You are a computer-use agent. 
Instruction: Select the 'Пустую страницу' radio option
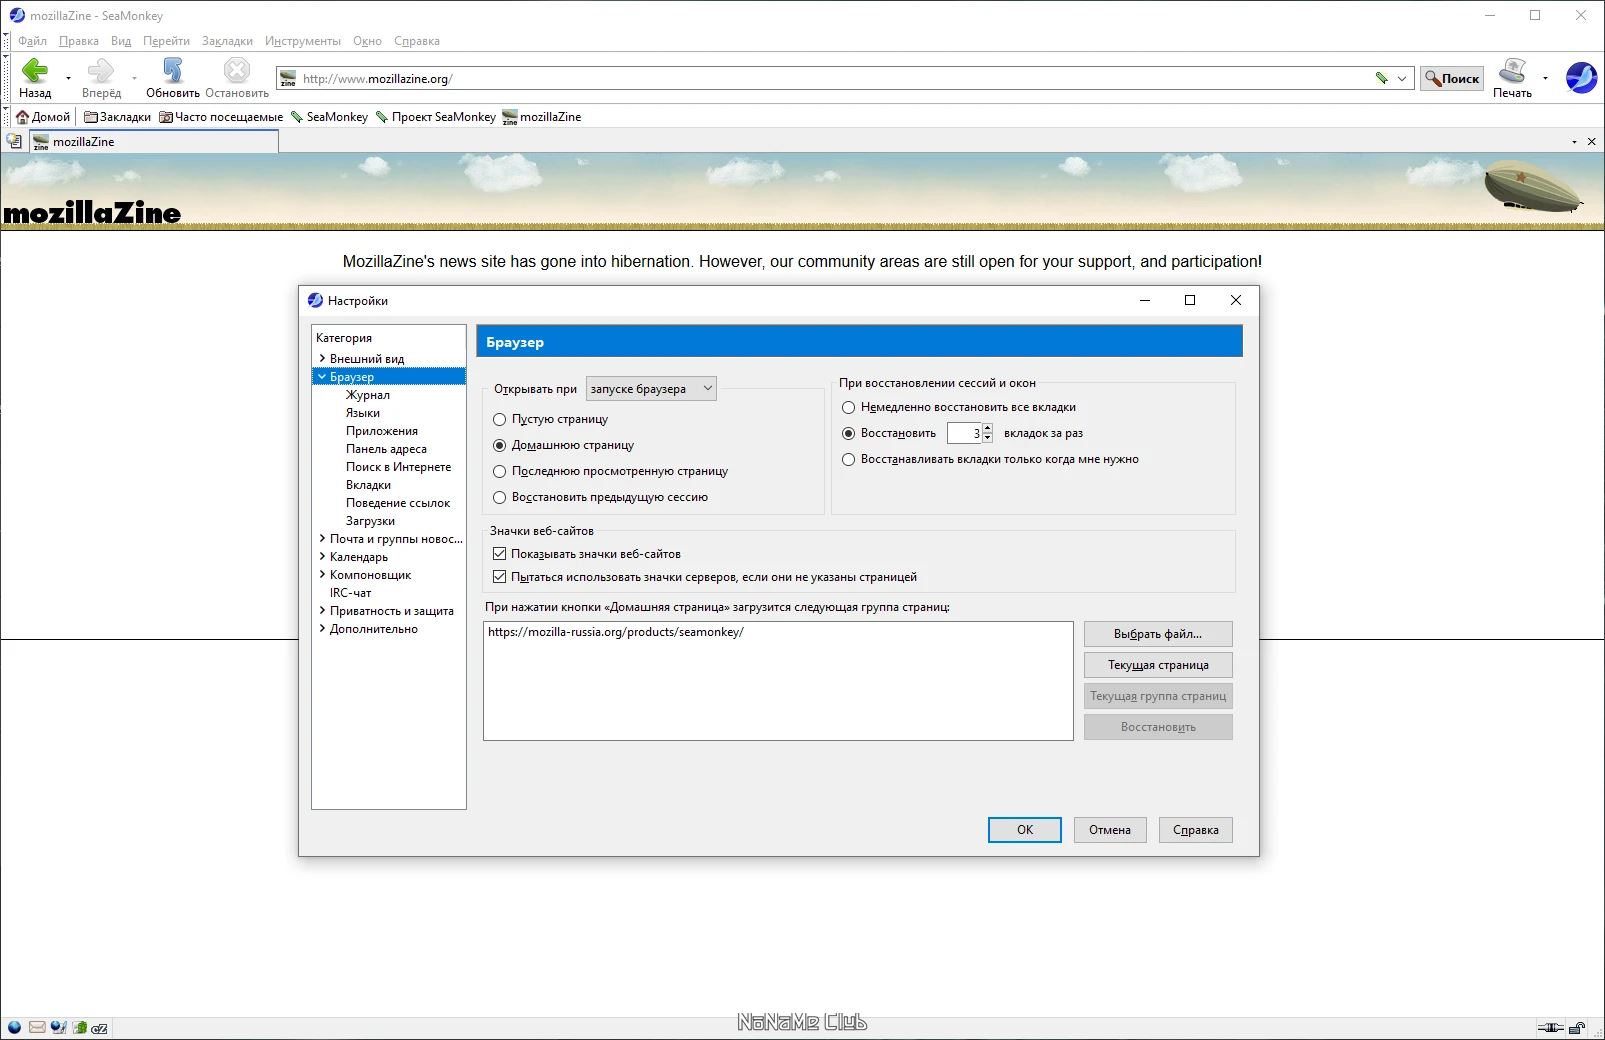499,420
